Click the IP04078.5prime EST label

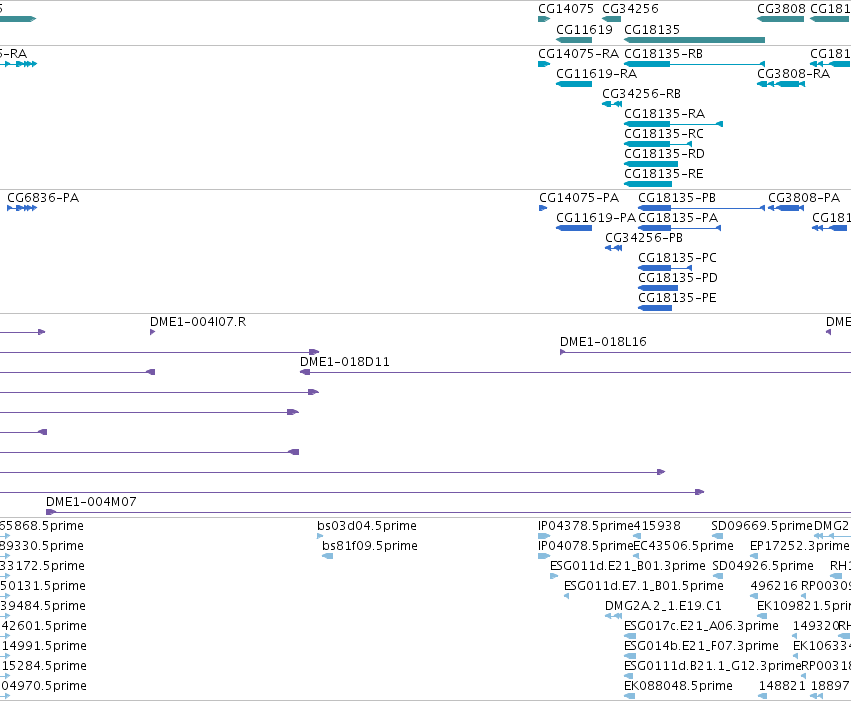click(x=586, y=546)
